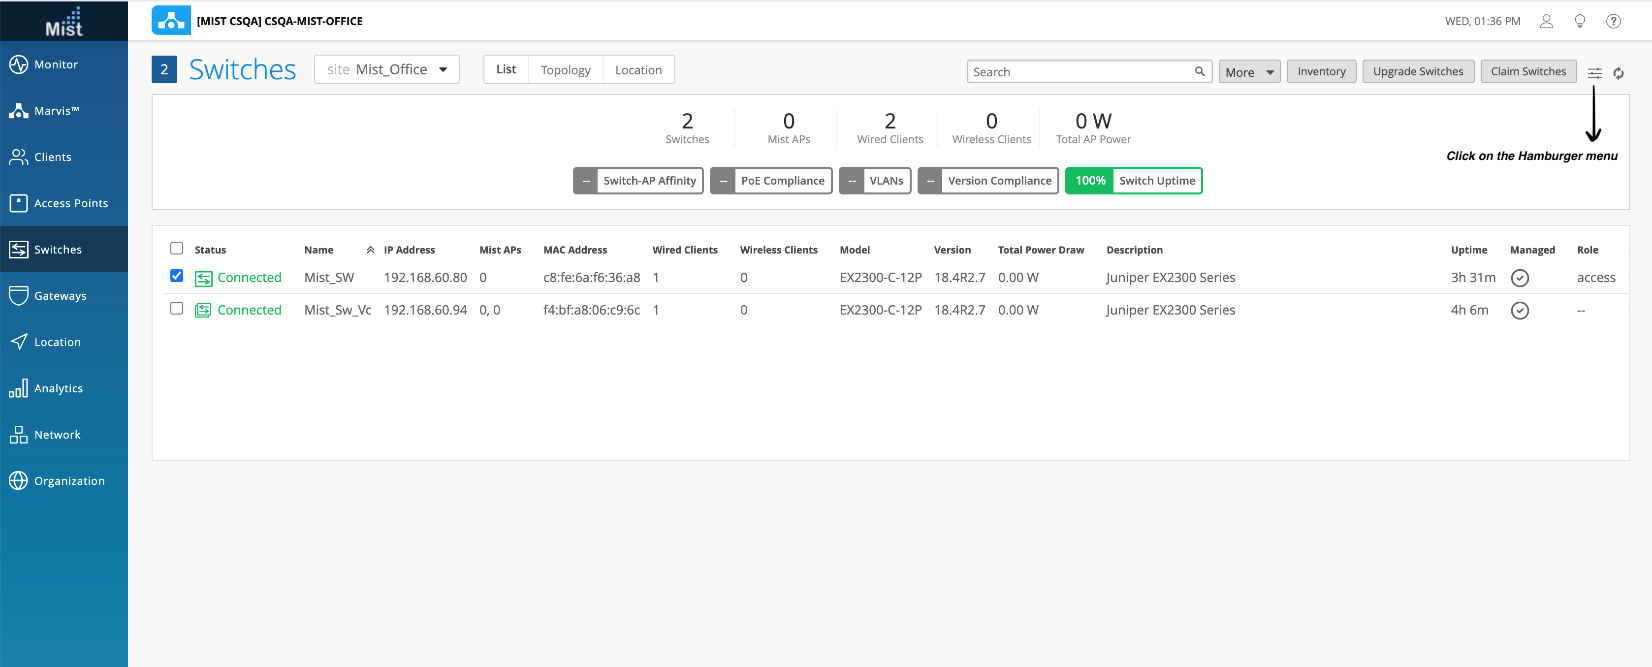Image resolution: width=1652 pixels, height=667 pixels.
Task: Click the MAC Address column header
Action: [575, 250]
